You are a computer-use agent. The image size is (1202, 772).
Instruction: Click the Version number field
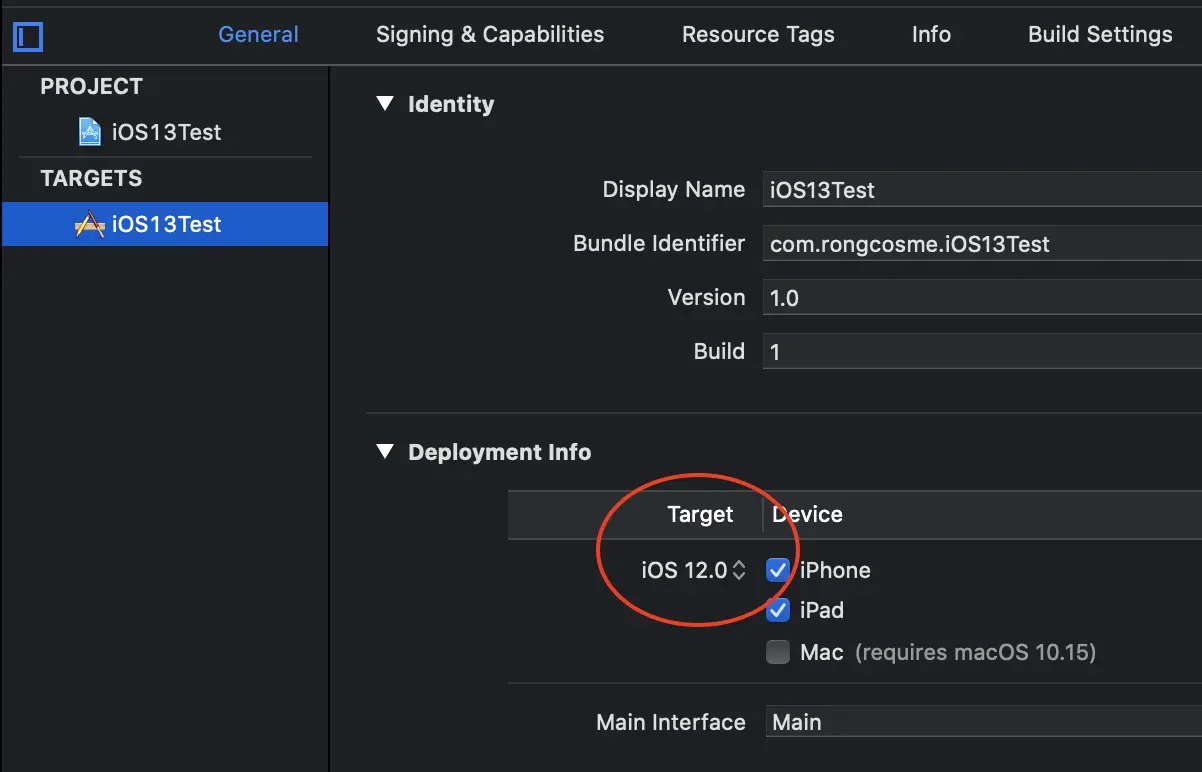(982, 298)
